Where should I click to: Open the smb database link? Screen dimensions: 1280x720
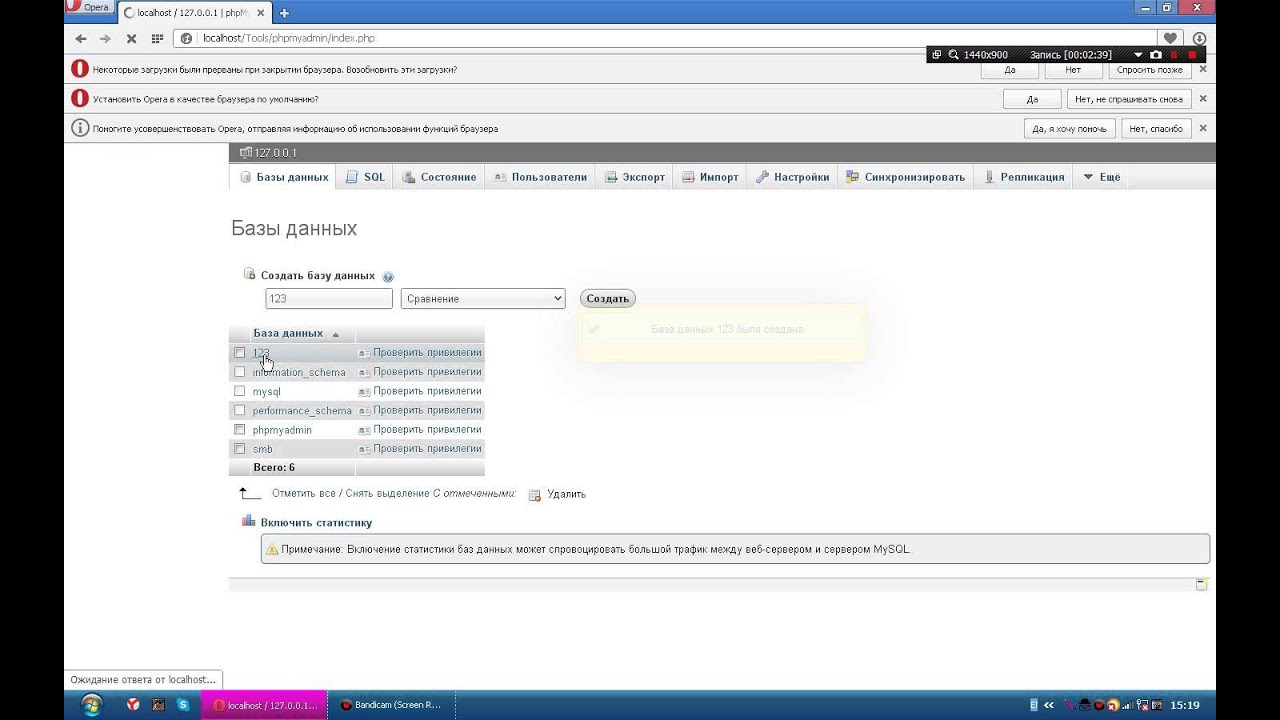pos(263,449)
